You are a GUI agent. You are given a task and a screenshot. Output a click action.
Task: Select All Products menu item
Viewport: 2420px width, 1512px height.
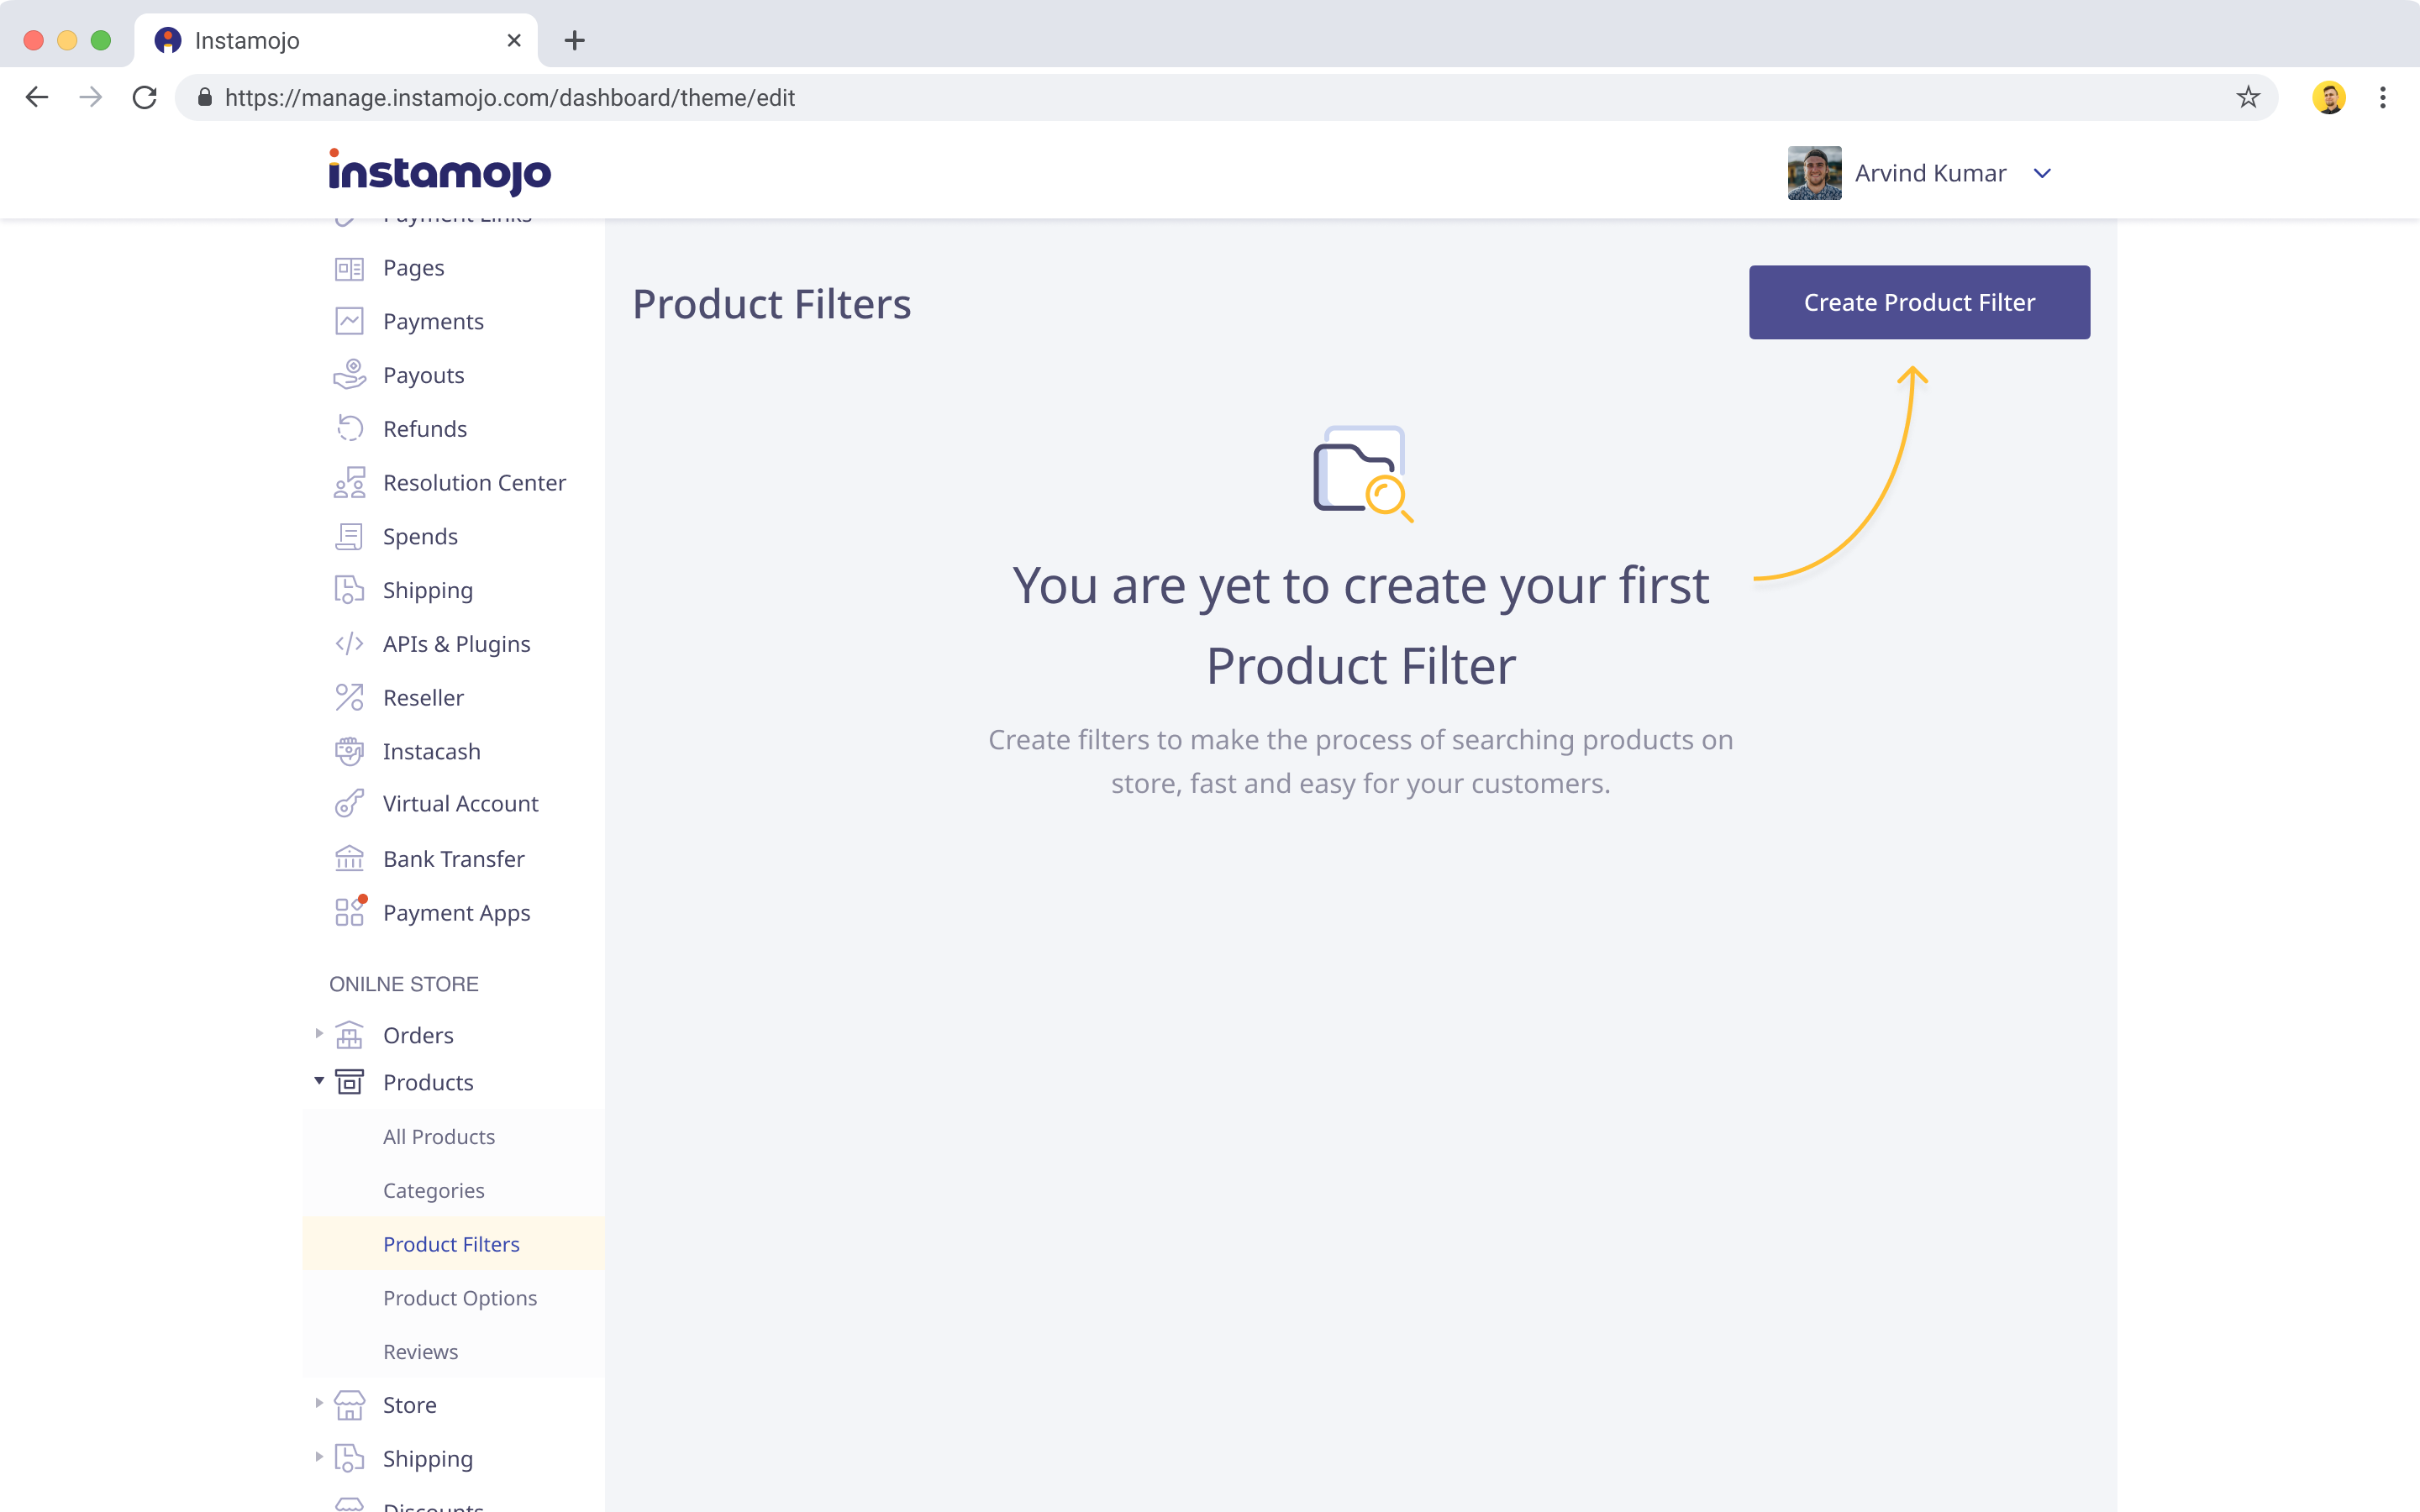coord(439,1136)
